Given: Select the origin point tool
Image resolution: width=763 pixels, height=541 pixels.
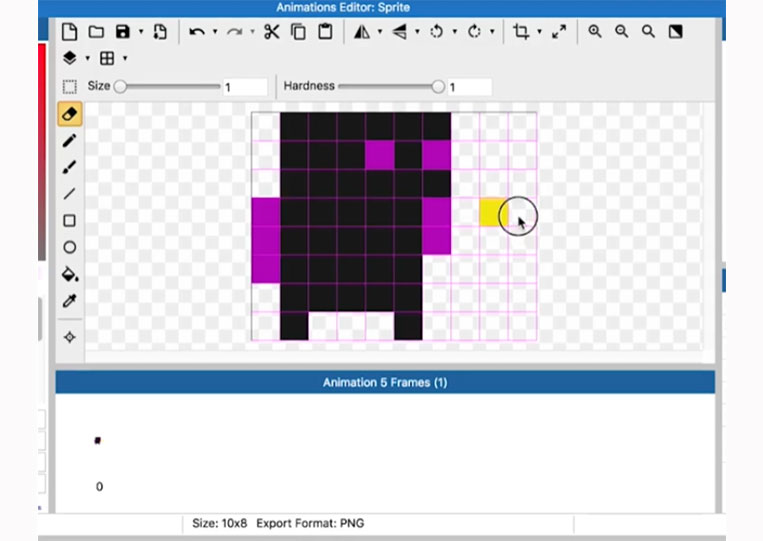Looking at the screenshot, I should [70, 337].
